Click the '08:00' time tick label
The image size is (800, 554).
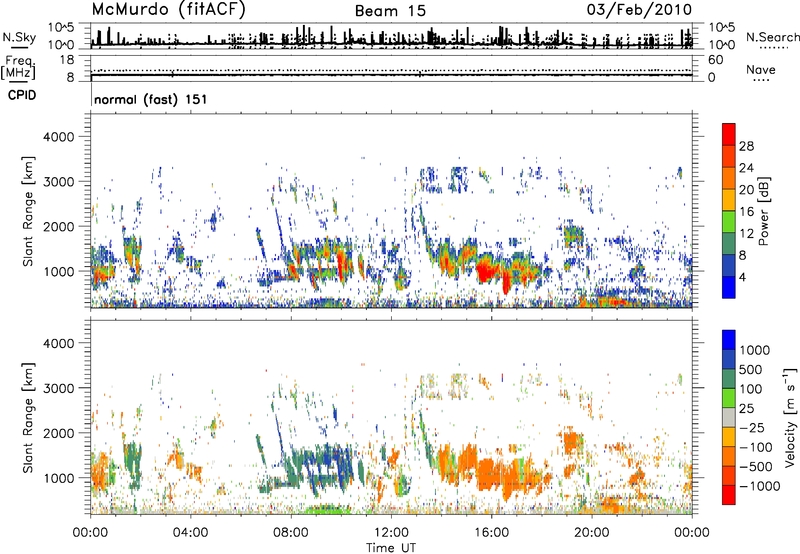(x=291, y=533)
